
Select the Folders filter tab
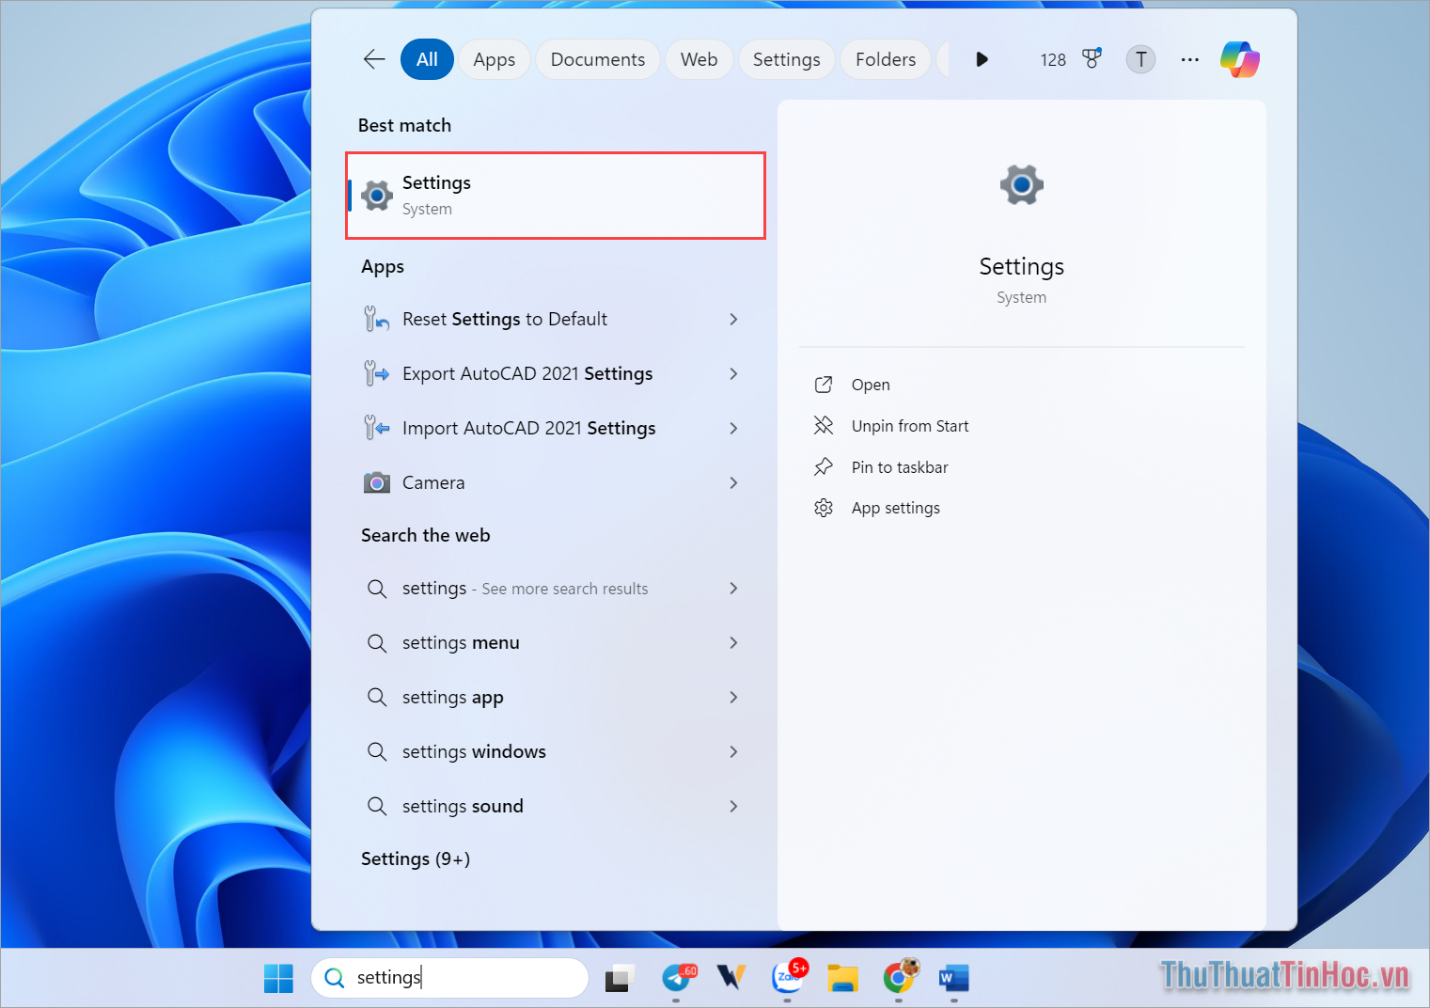tap(884, 59)
